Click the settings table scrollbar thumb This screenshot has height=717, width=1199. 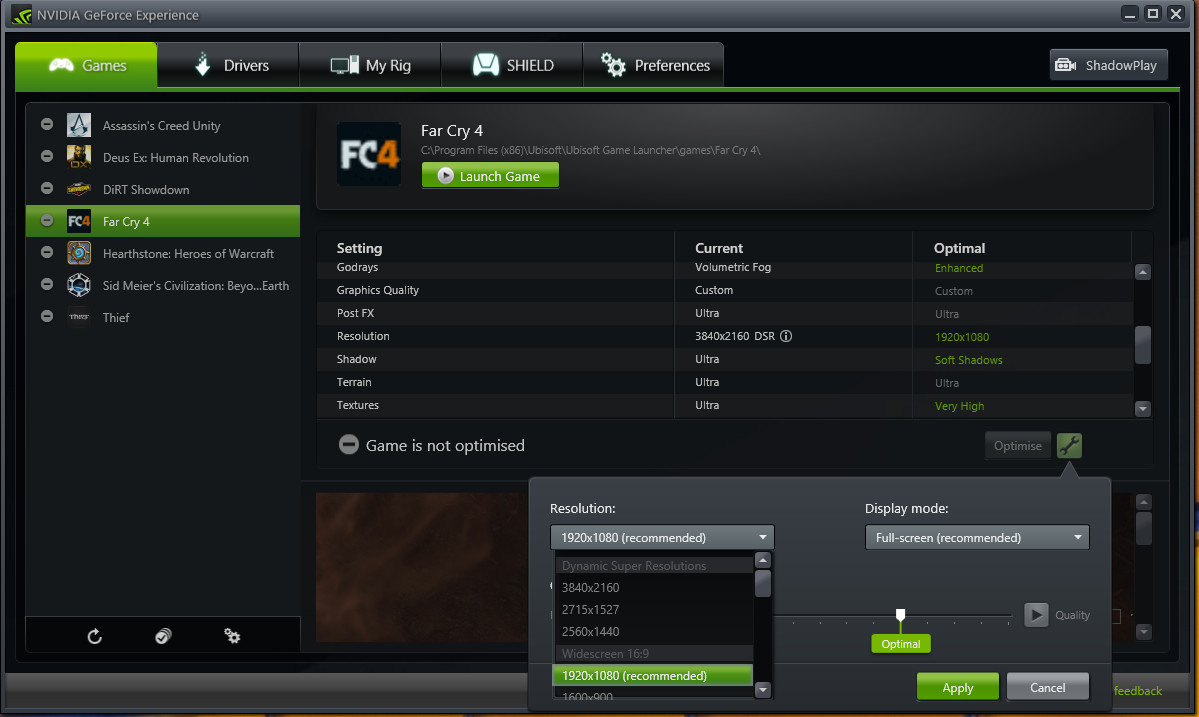[x=1142, y=345]
